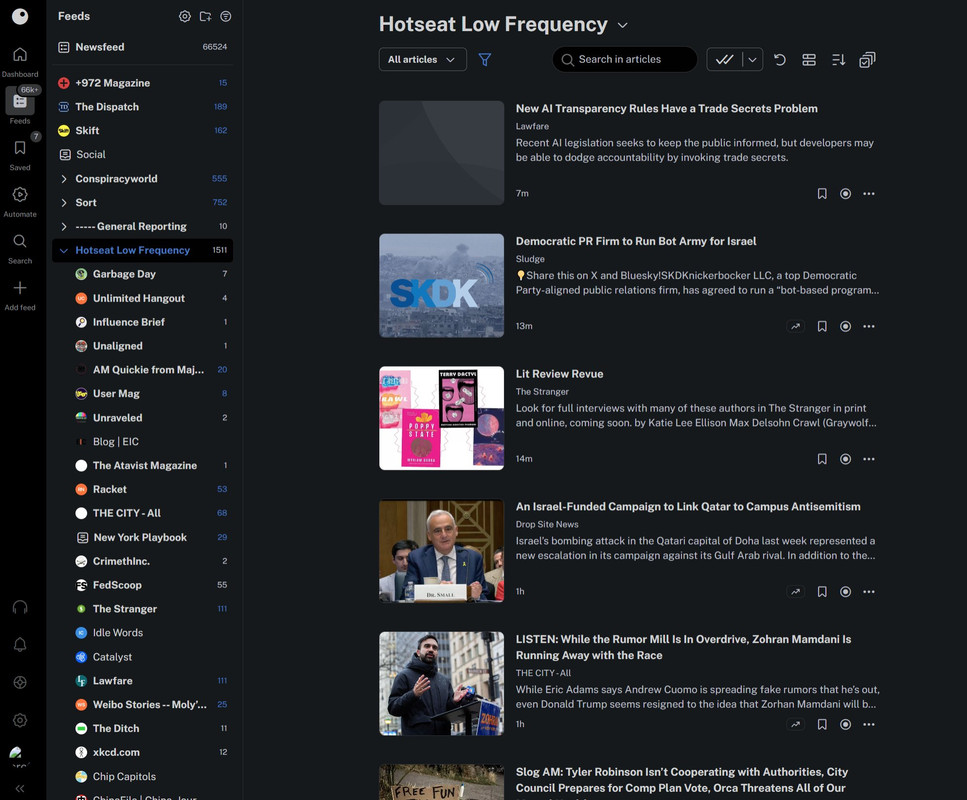Expand the General Reporting folder

click(64, 226)
